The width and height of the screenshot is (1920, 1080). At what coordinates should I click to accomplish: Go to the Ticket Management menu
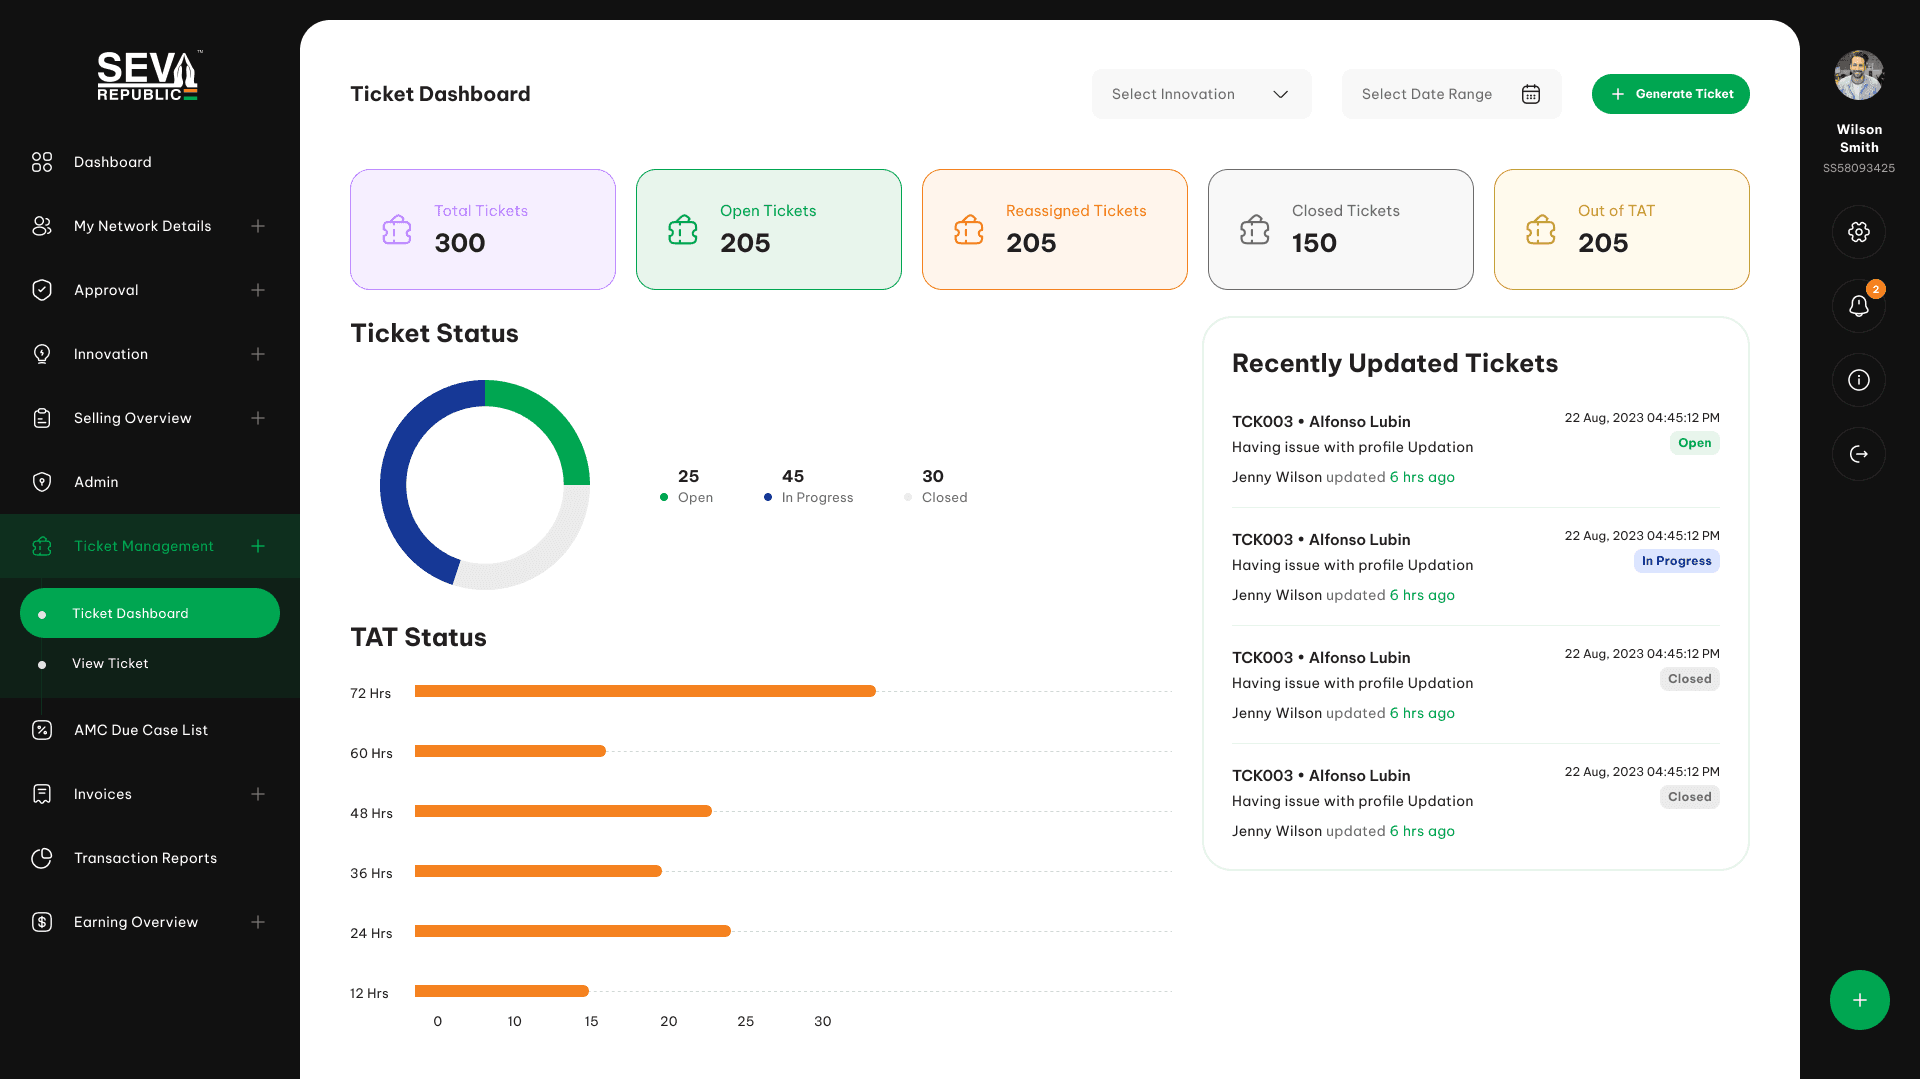point(150,546)
